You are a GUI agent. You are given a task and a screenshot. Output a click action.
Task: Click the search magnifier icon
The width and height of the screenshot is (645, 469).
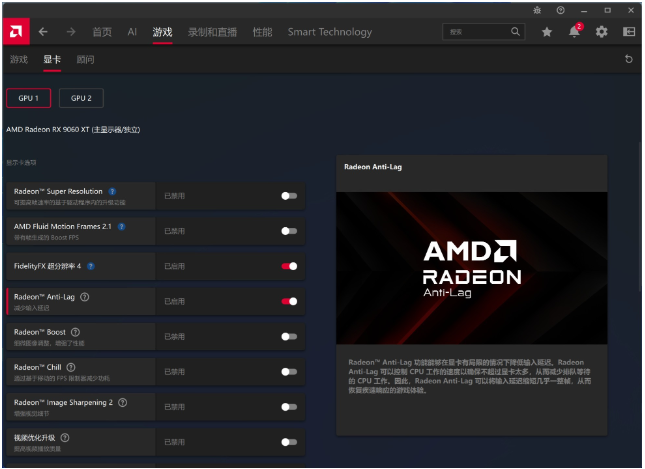[x=515, y=31]
